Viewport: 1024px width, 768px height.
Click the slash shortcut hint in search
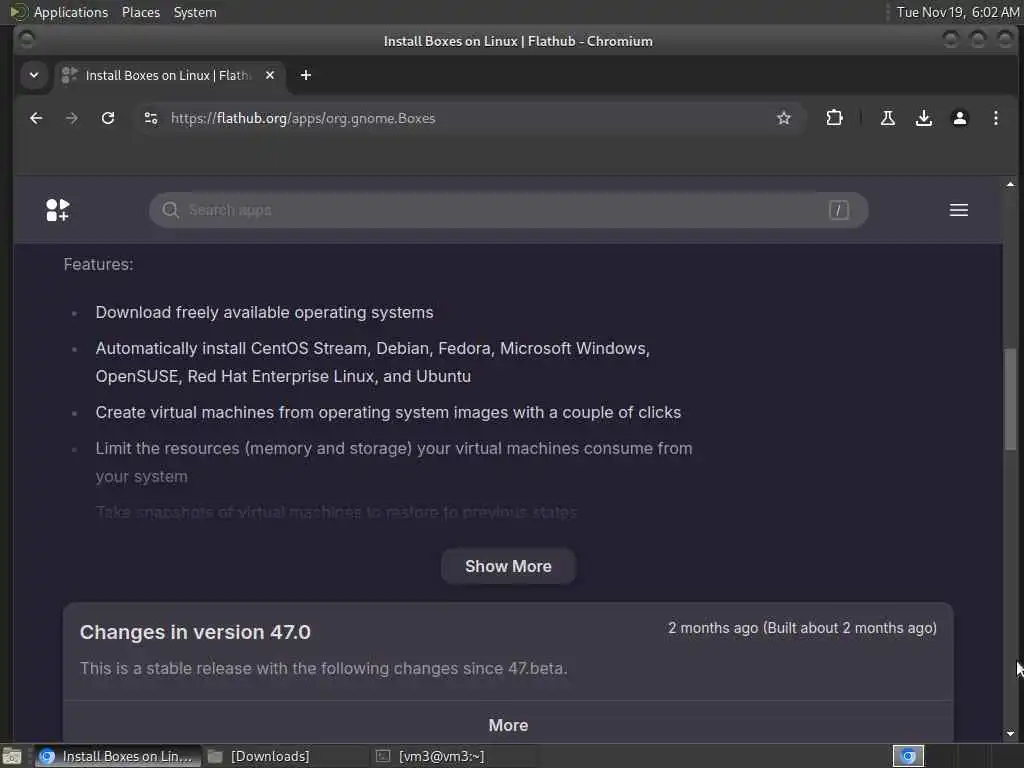[x=839, y=210]
